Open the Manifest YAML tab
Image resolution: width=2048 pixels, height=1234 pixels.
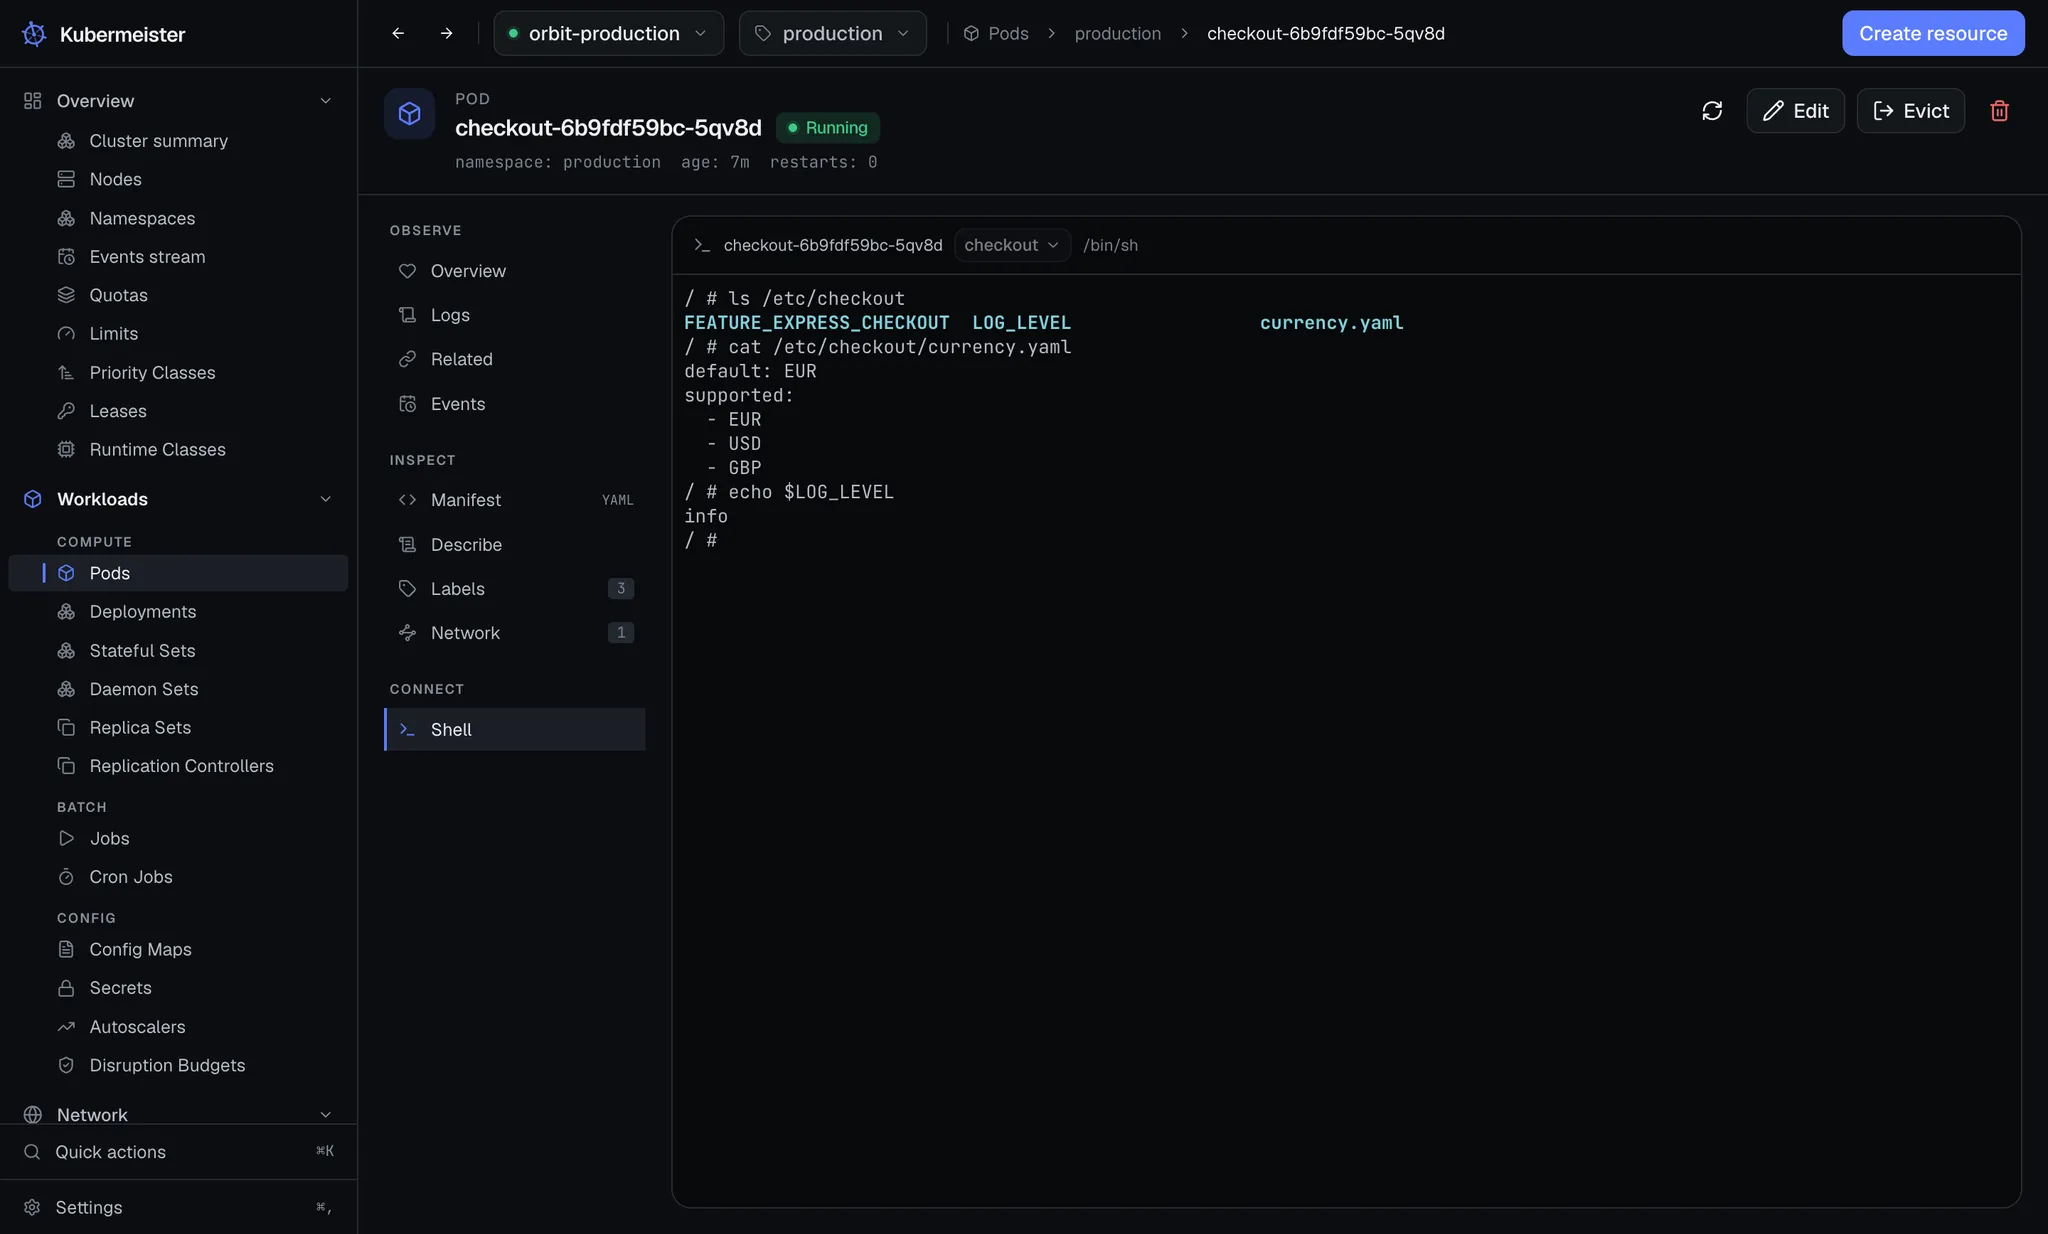pyautogui.click(x=514, y=500)
